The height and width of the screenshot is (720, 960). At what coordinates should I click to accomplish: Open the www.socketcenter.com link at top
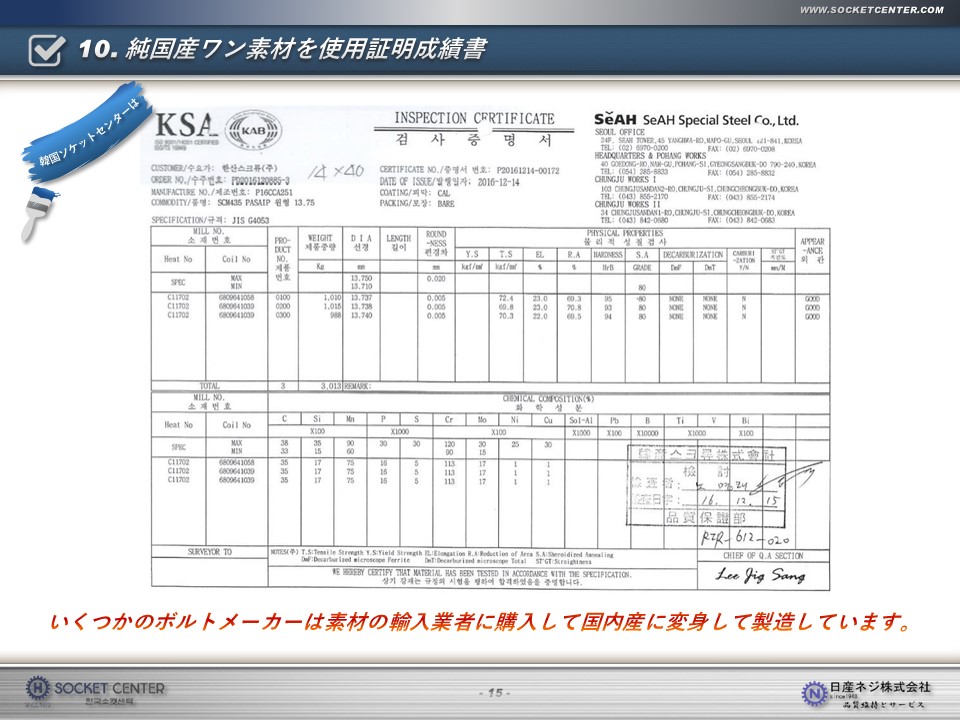click(x=871, y=10)
